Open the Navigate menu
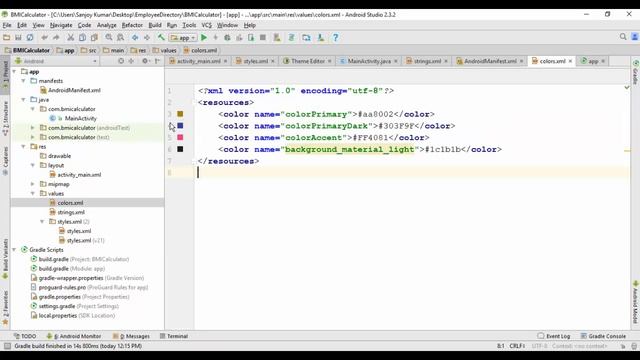The height and width of the screenshot is (360, 640). (x=61, y=25)
